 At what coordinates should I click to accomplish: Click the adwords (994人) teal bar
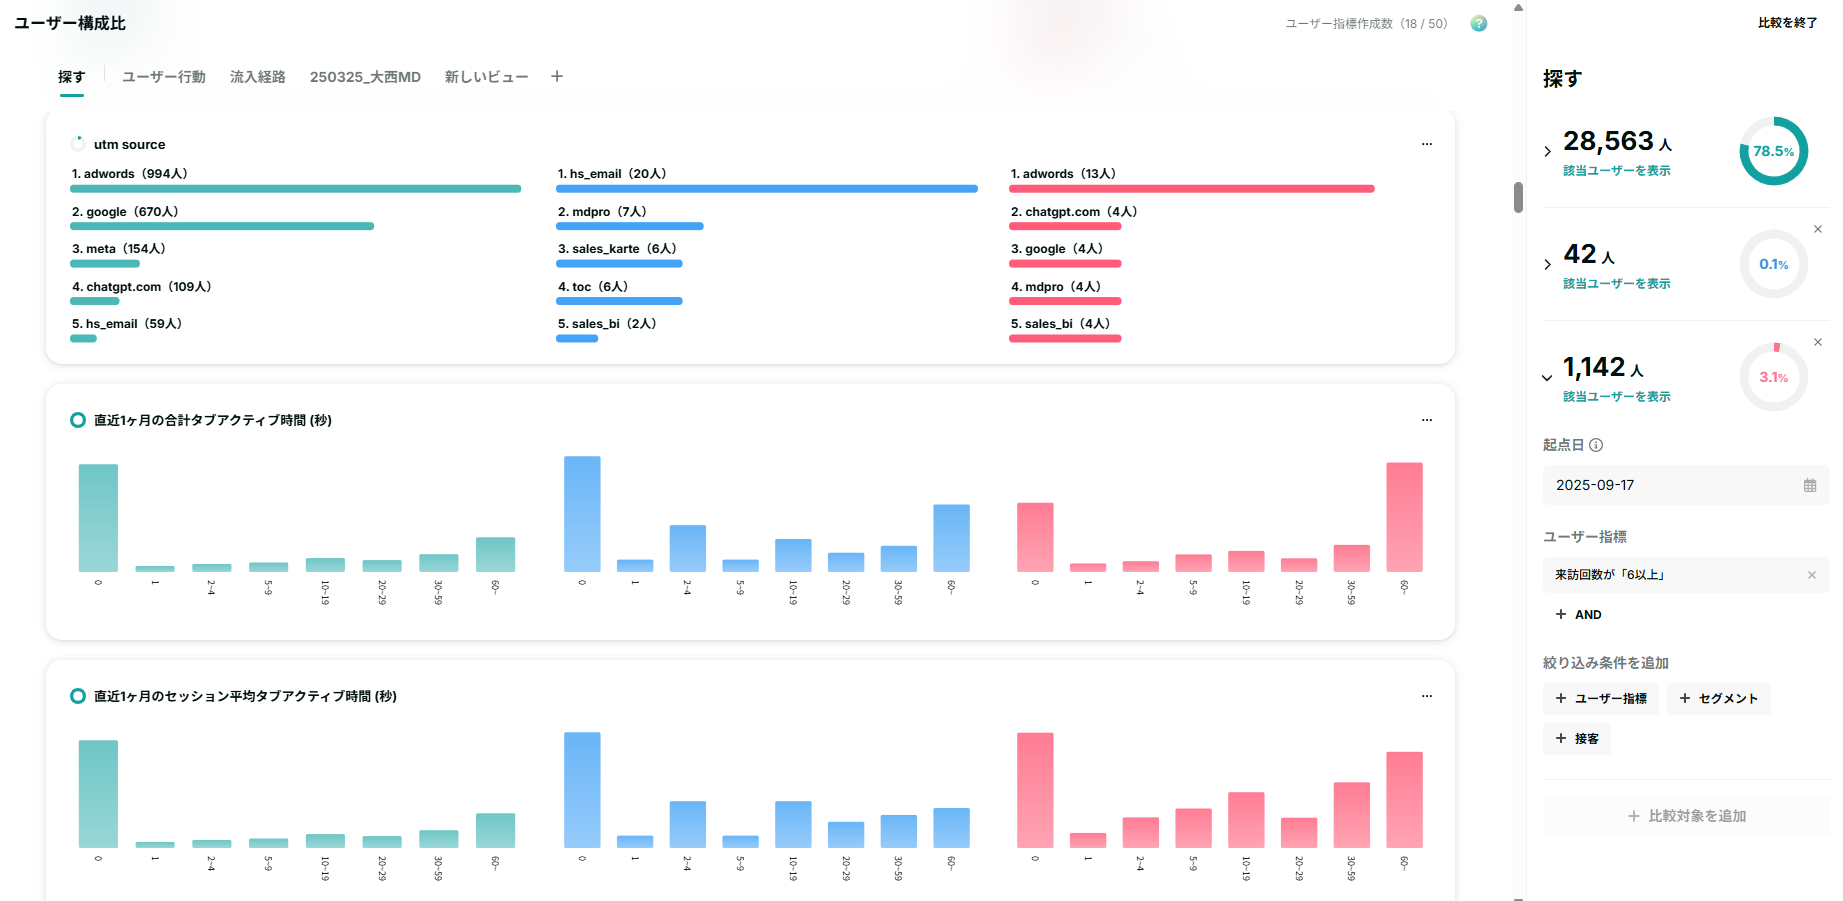tap(295, 189)
